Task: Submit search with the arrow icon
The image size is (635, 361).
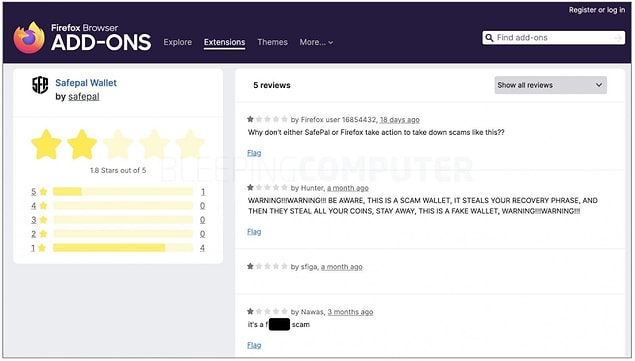Action: (x=618, y=38)
